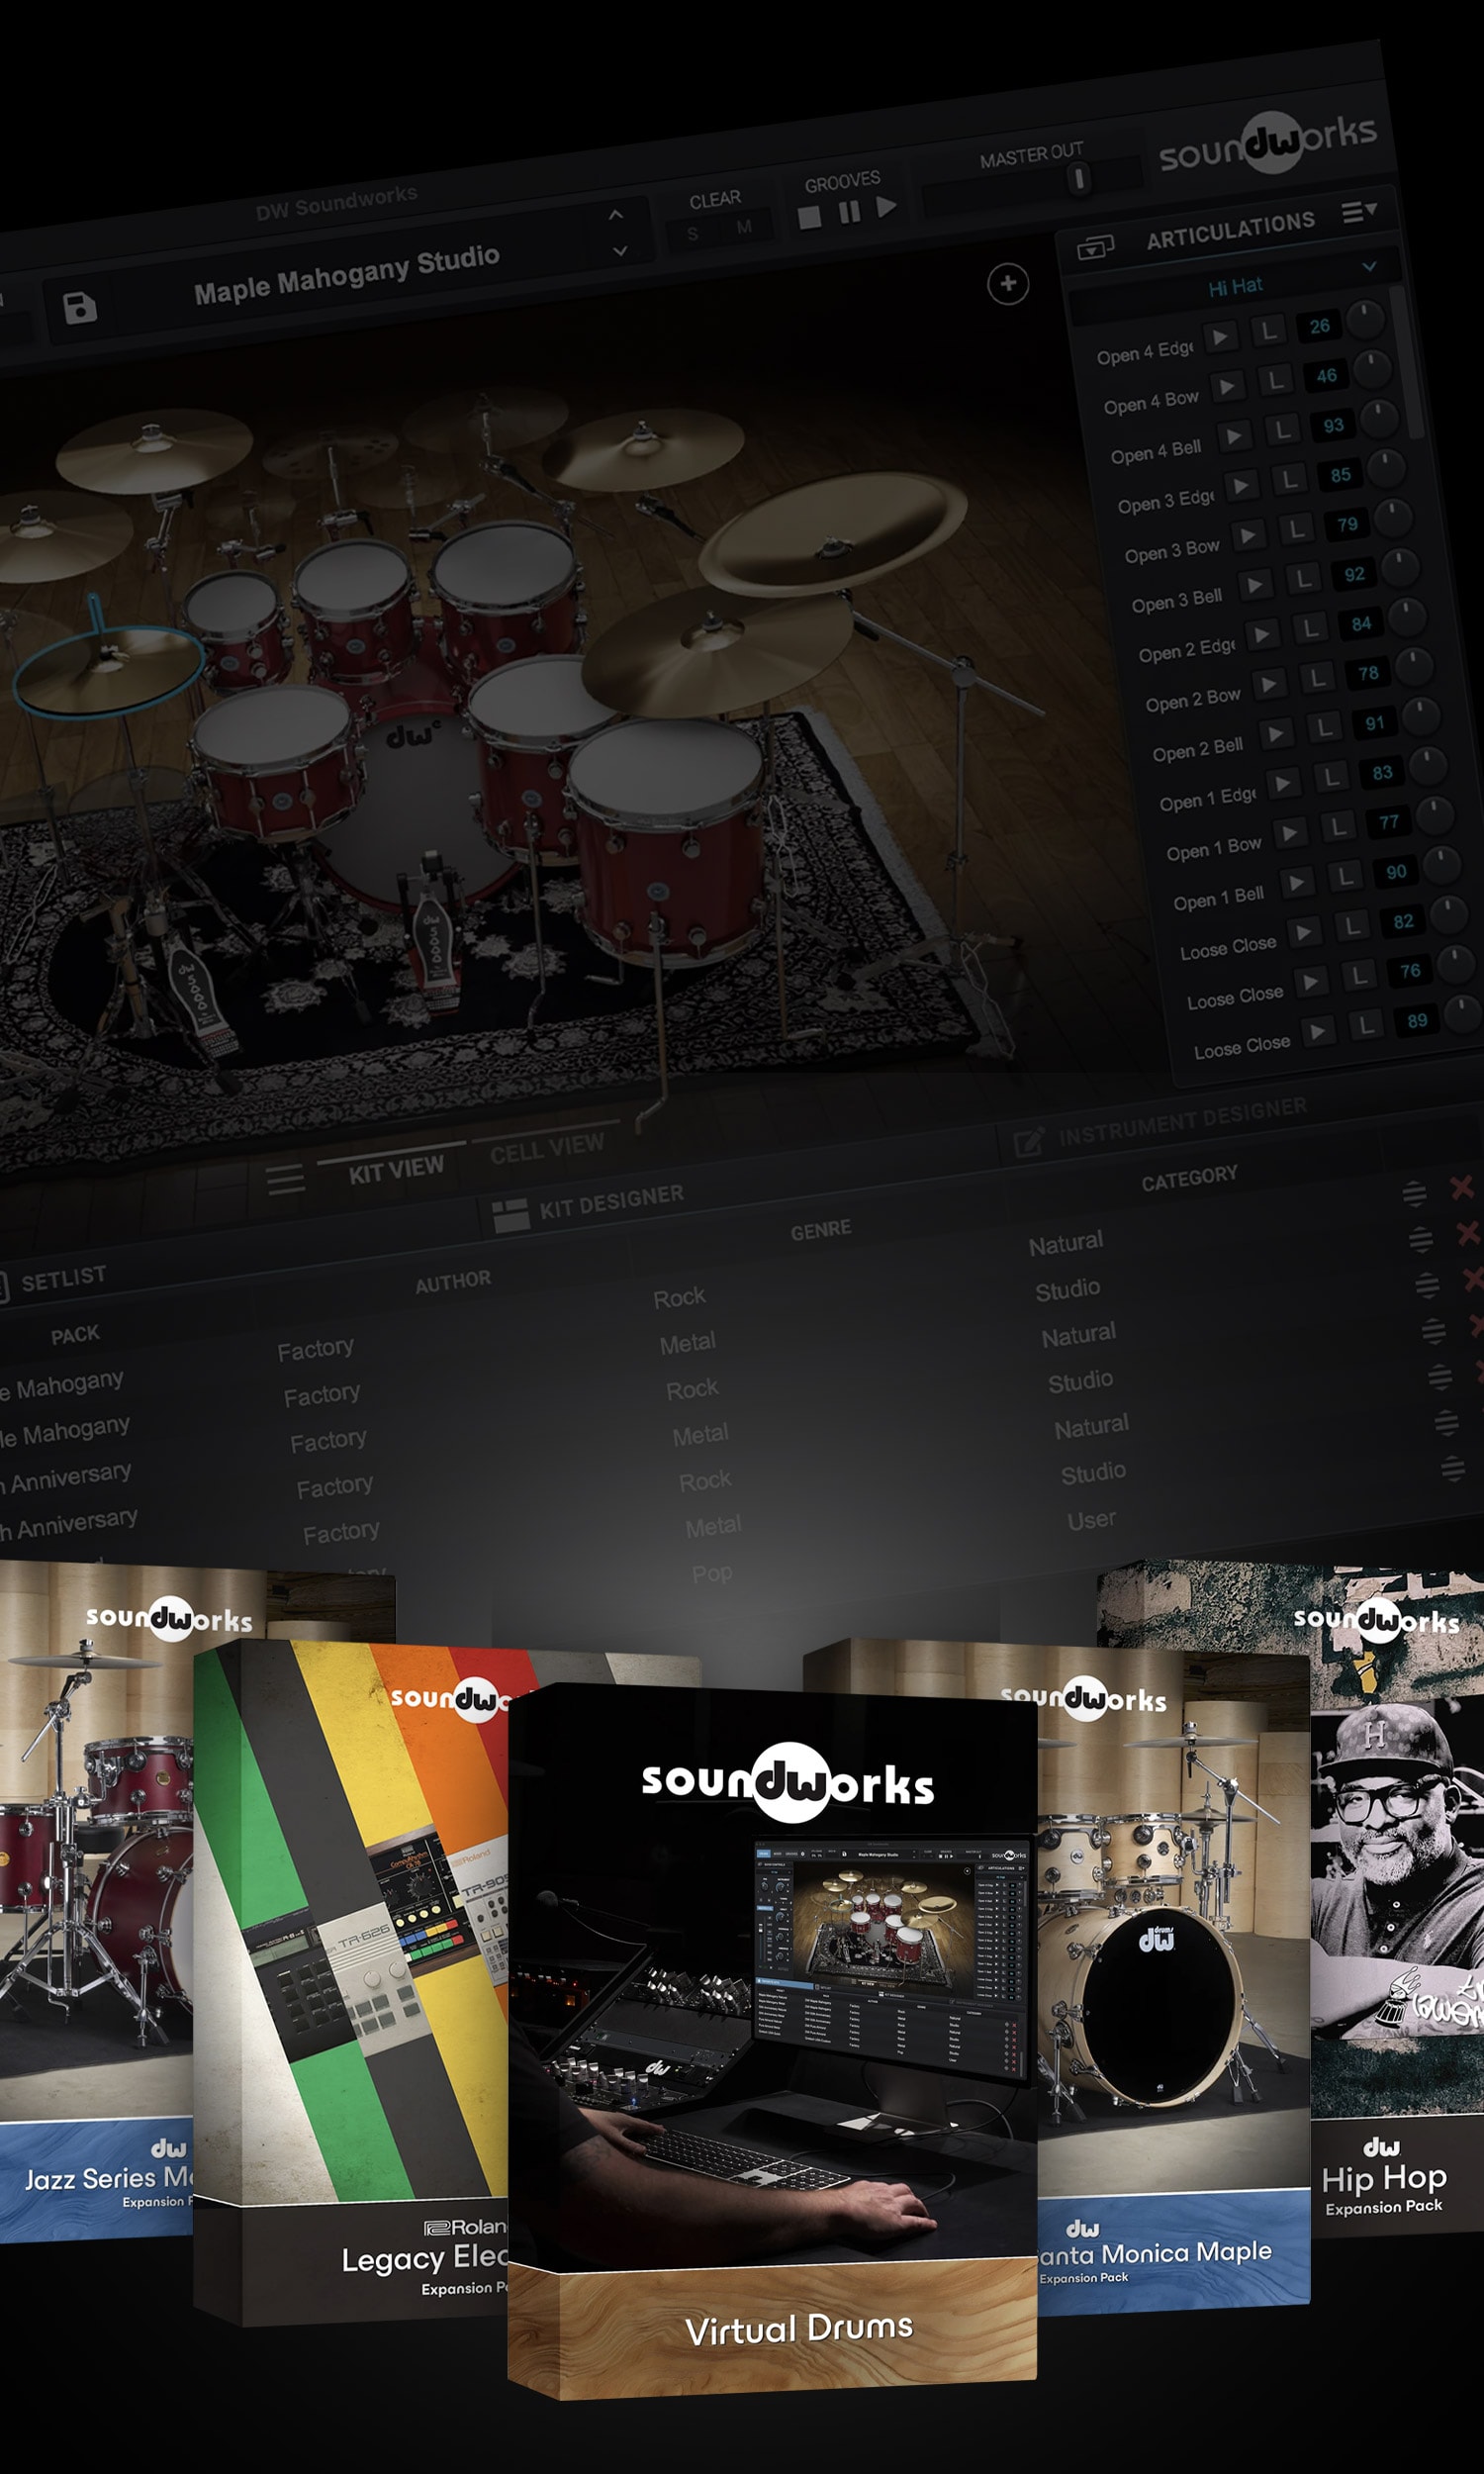Sort the list by the GENRE column header

pos(821,1230)
